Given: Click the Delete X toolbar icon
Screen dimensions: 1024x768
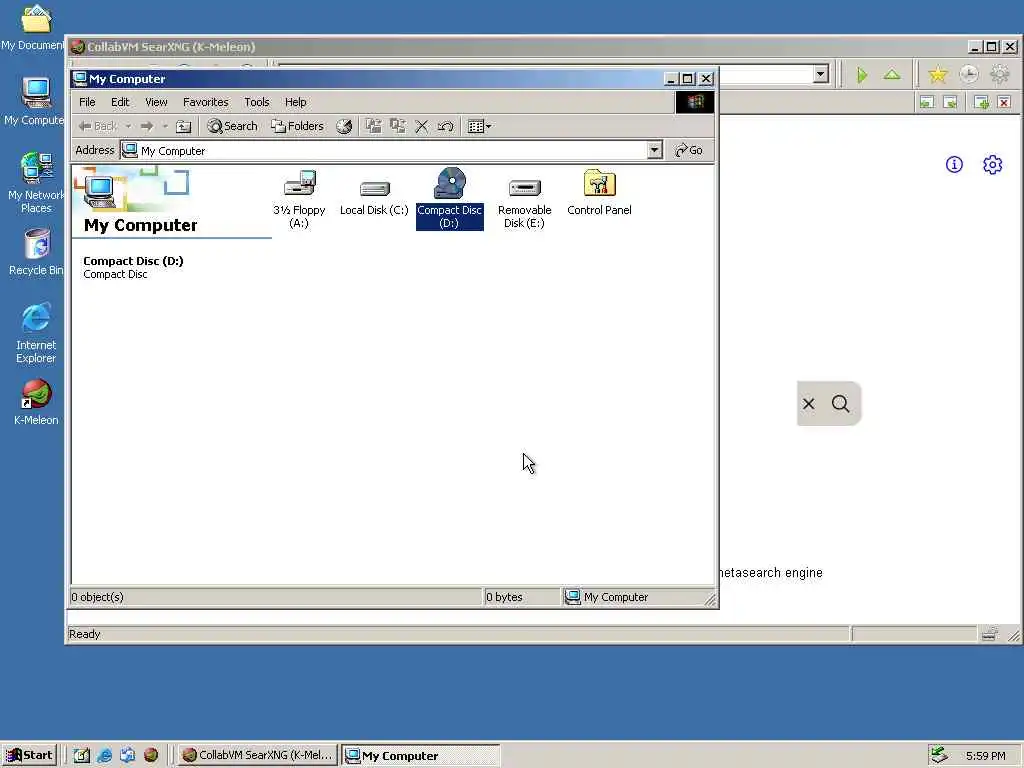Looking at the screenshot, I should tap(422, 126).
